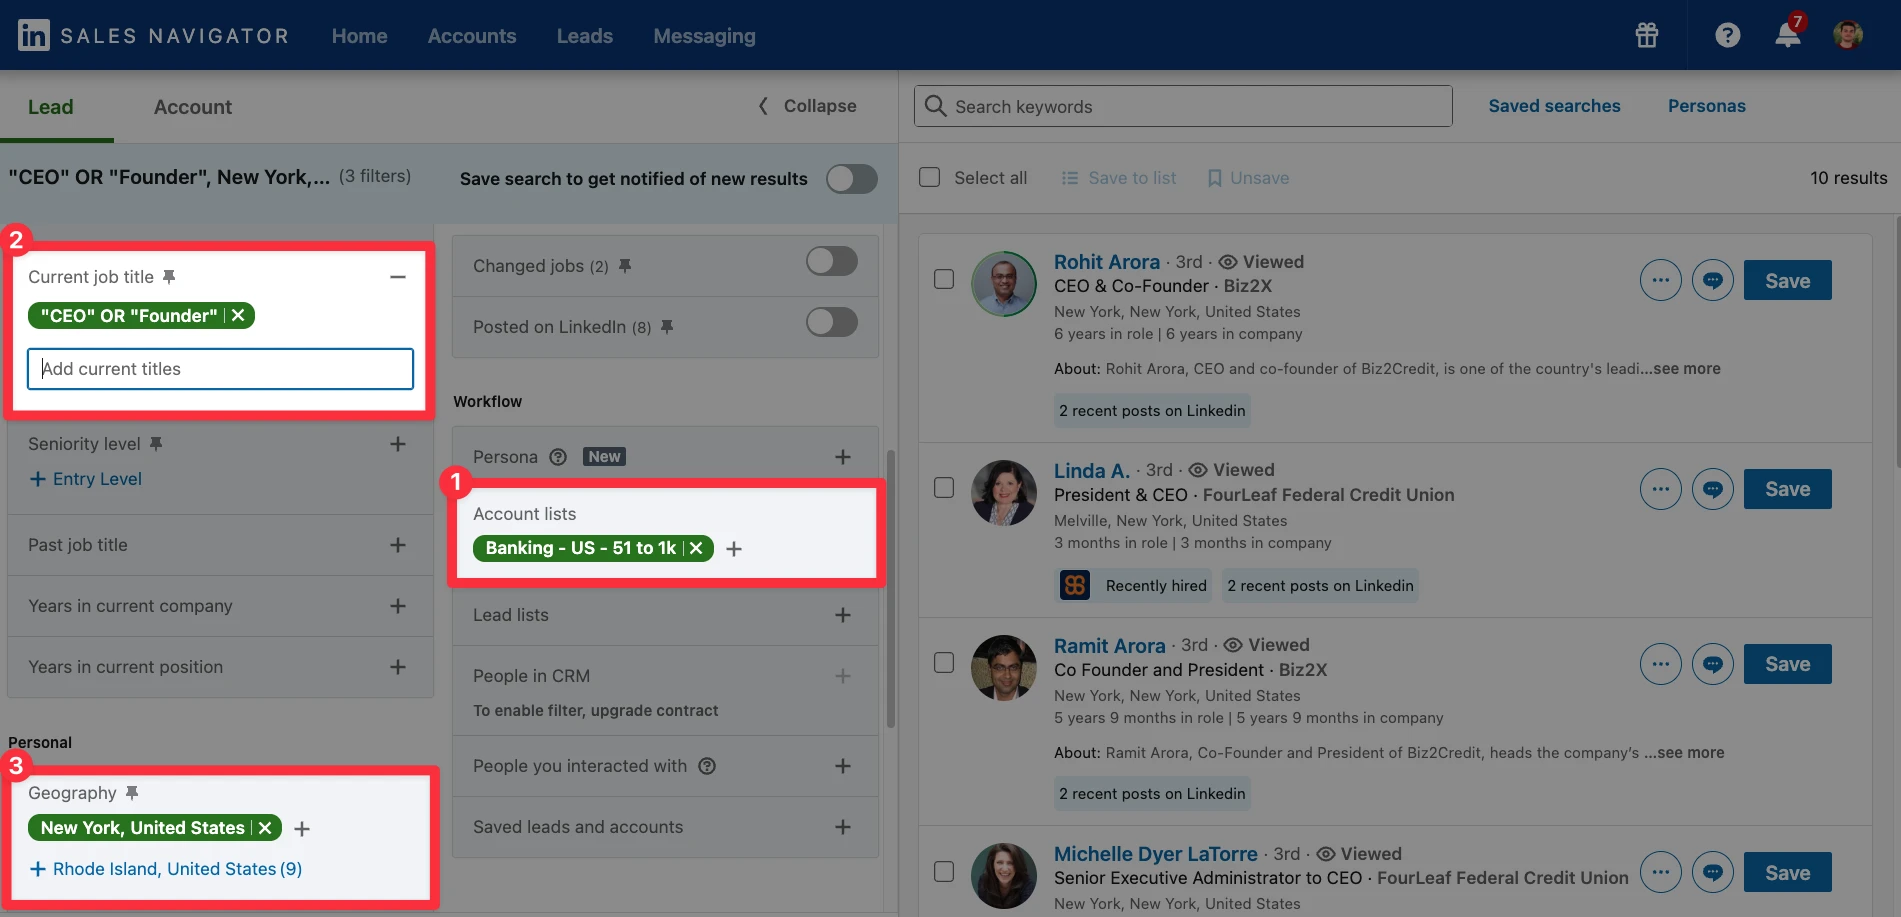Open more options for Linda A.
The width and height of the screenshot is (1901, 917).
pos(1660,489)
